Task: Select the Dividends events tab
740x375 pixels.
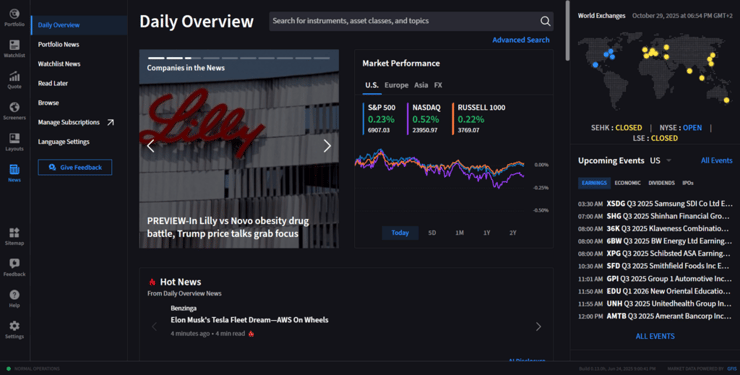Action: pos(661,183)
